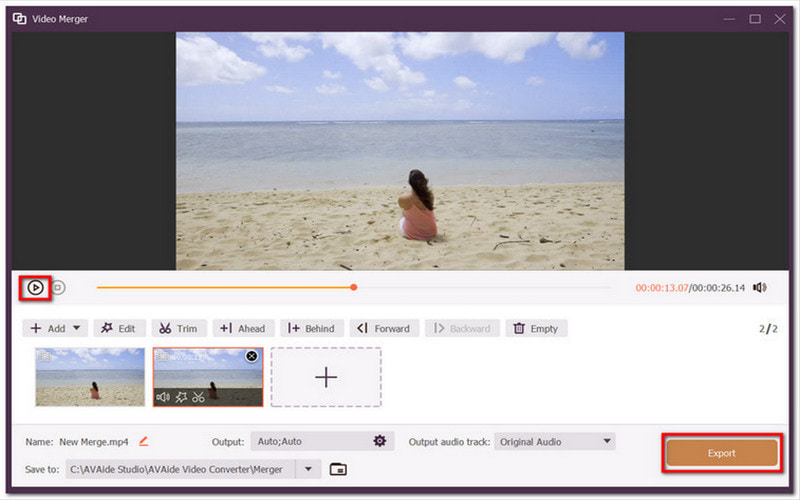Remove the second clip with its X icon

252,356
